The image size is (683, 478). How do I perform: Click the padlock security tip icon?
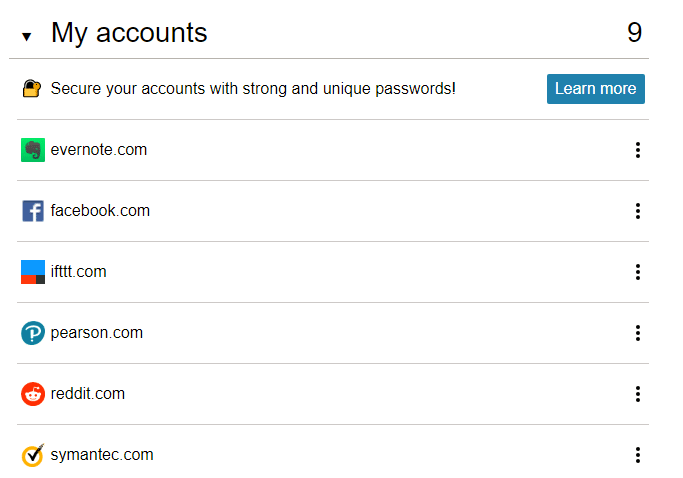pyautogui.click(x=32, y=88)
